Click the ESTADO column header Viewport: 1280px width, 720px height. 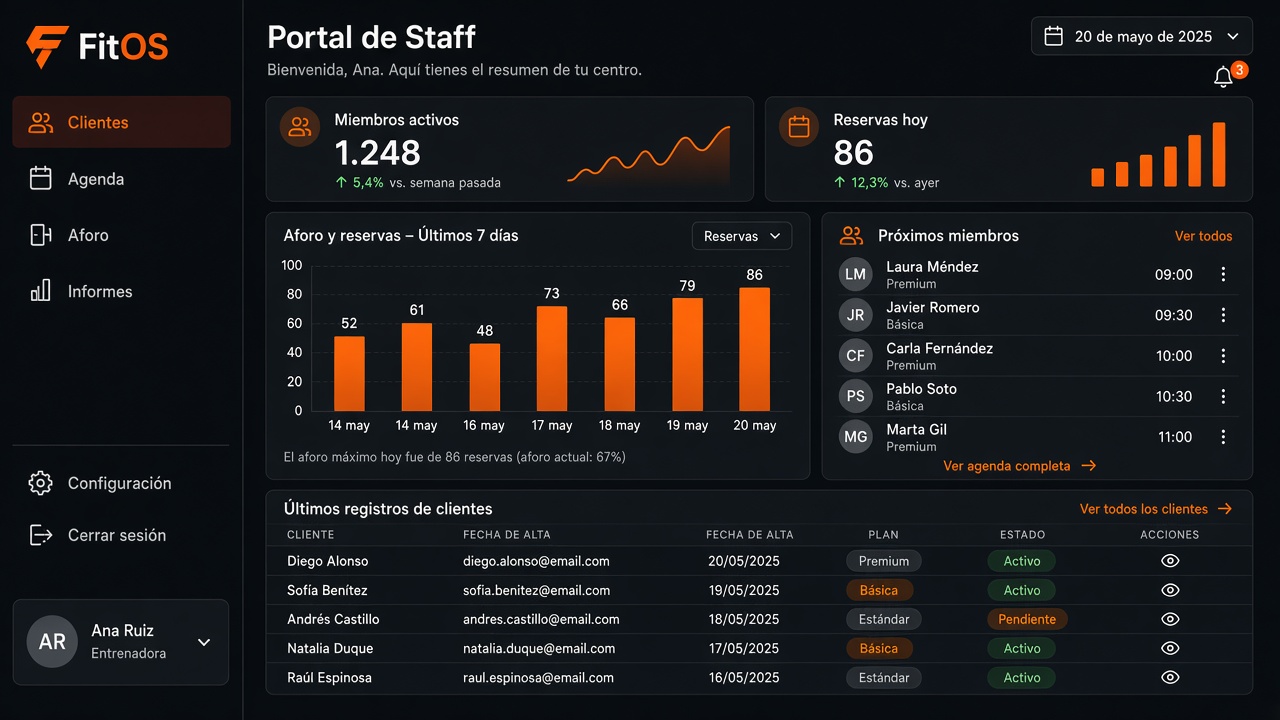pos(1022,535)
